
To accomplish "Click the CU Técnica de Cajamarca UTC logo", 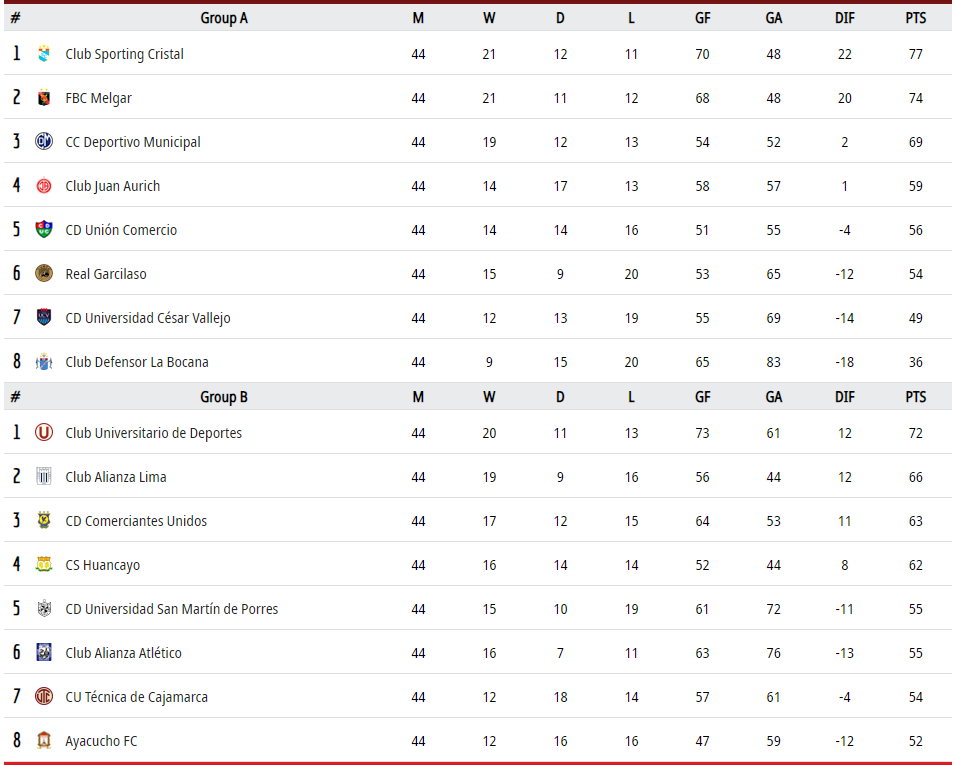I will coord(44,696).
